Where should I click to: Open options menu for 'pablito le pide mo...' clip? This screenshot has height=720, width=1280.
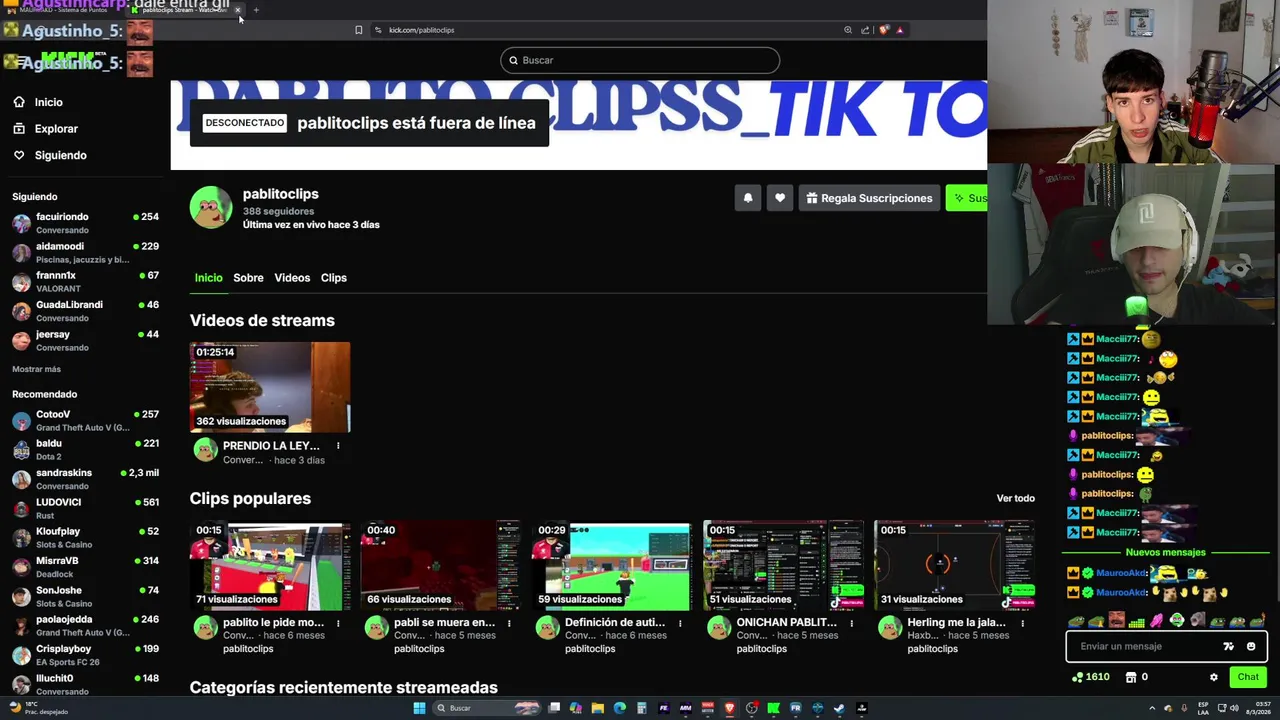tap(338, 623)
